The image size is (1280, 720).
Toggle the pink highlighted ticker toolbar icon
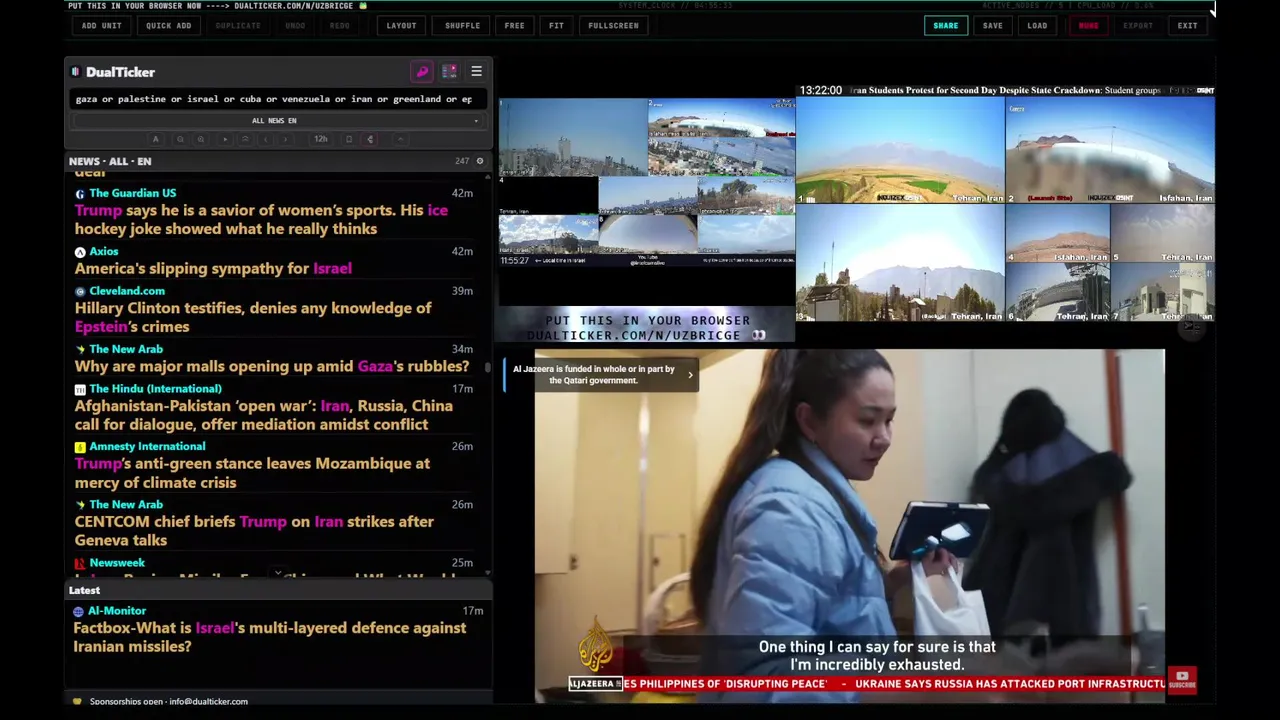[370, 139]
